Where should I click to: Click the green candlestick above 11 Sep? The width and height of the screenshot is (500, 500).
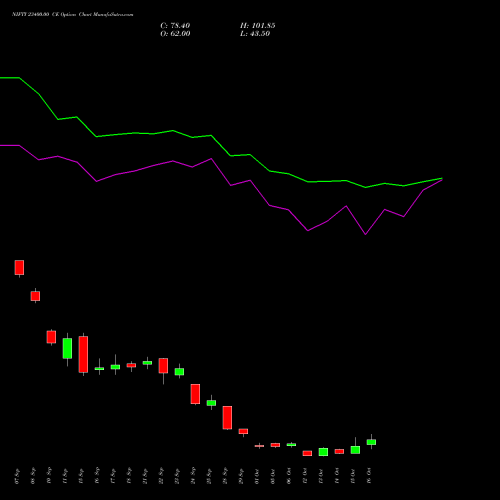point(67,348)
